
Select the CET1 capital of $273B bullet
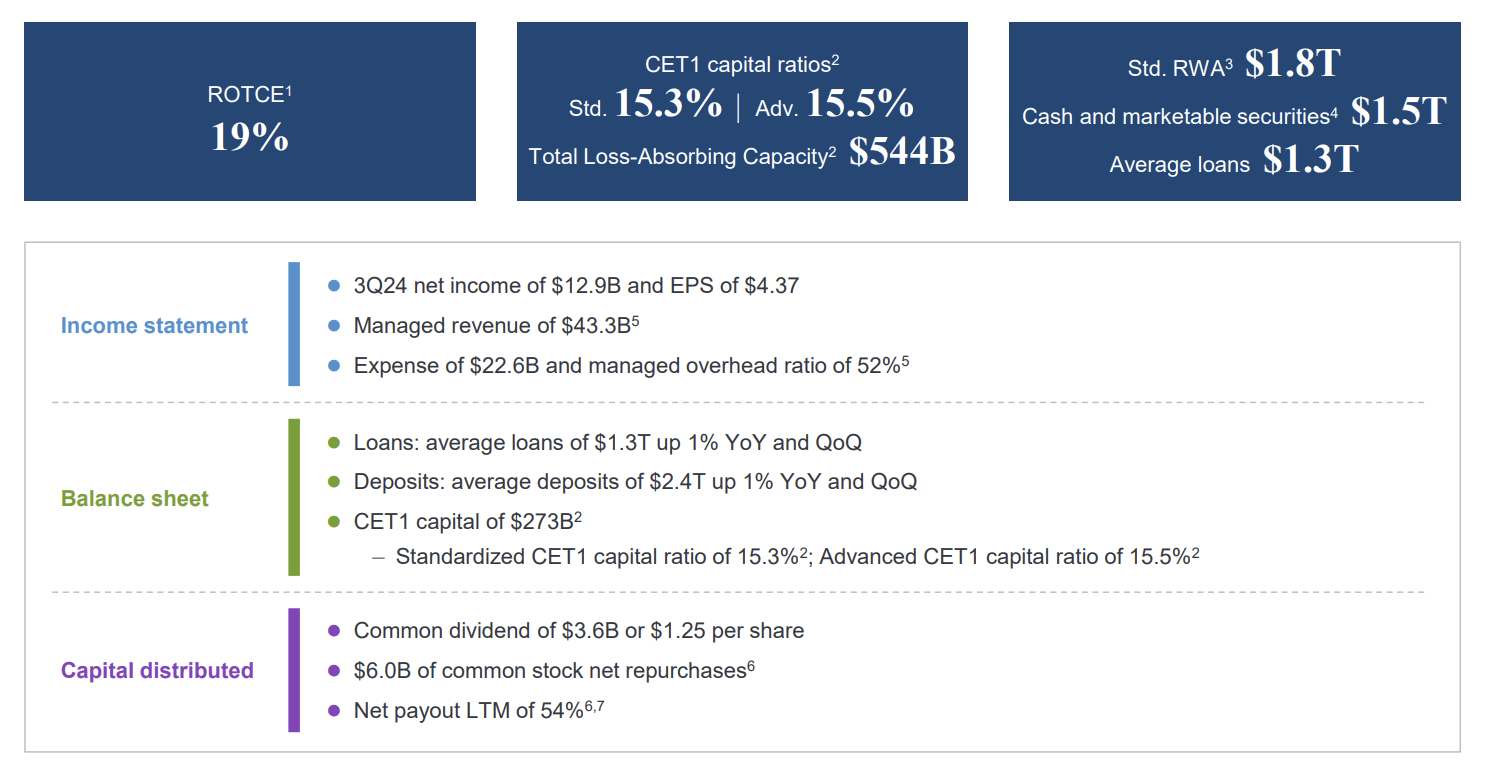pos(467,521)
